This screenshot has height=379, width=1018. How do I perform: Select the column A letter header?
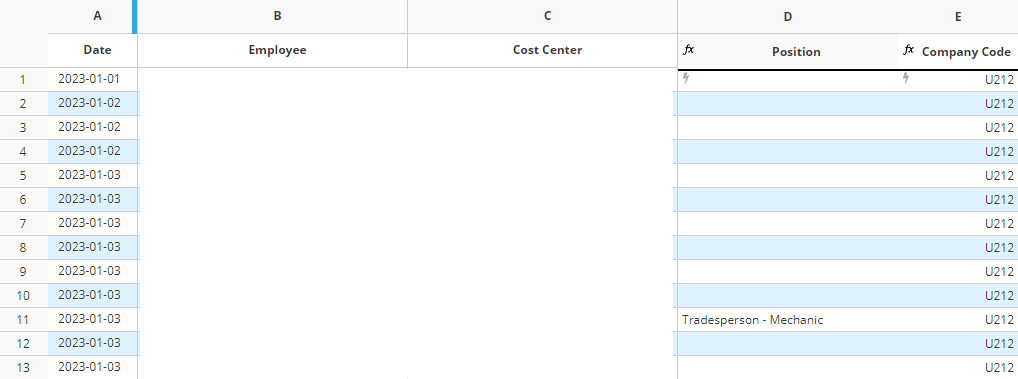pyautogui.click(x=97, y=16)
